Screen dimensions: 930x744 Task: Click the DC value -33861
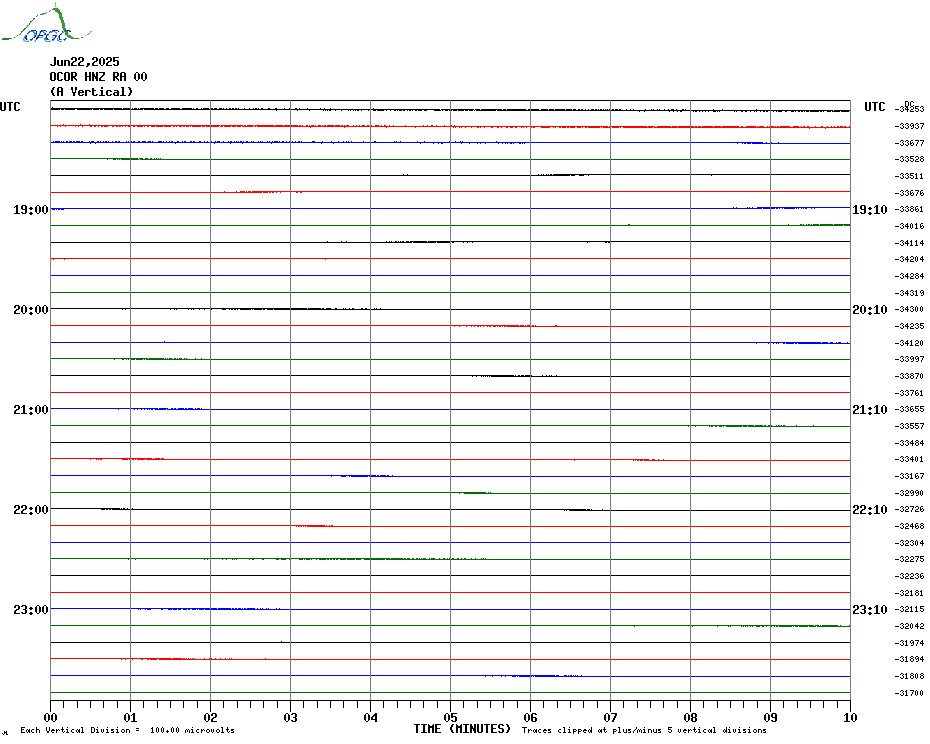(909, 209)
